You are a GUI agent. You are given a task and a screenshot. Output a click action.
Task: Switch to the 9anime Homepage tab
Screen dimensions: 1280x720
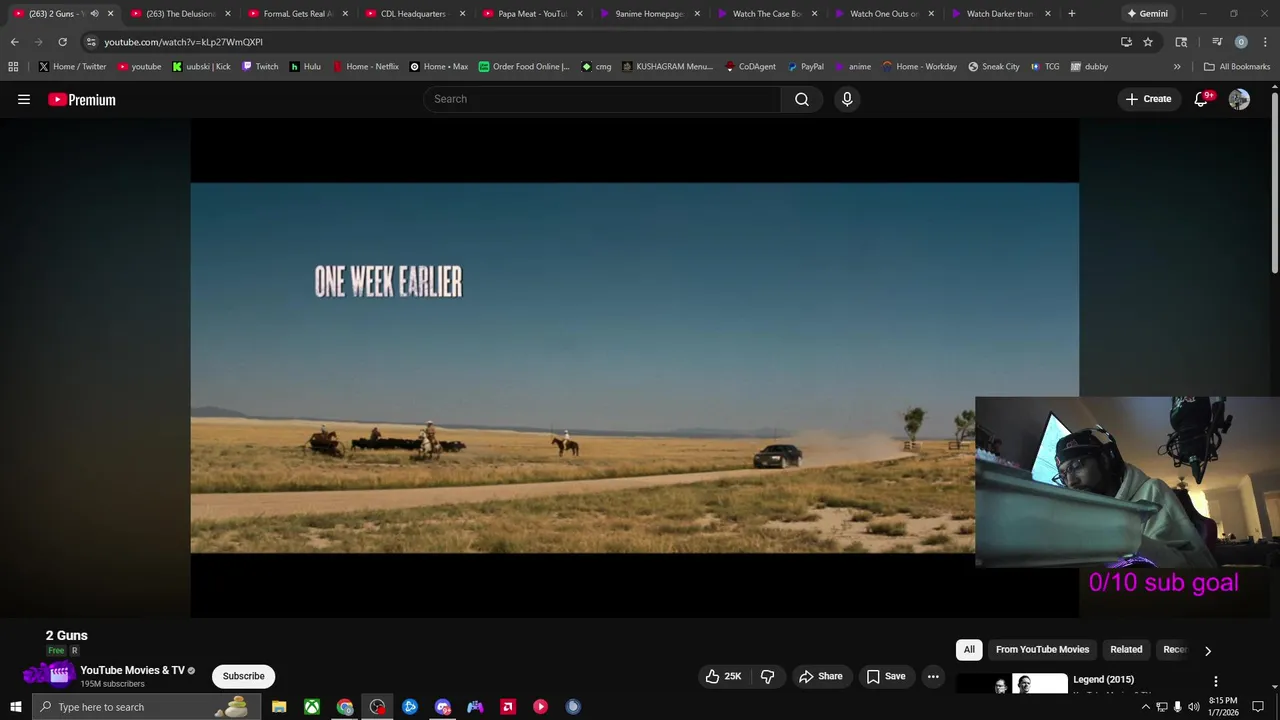click(648, 14)
